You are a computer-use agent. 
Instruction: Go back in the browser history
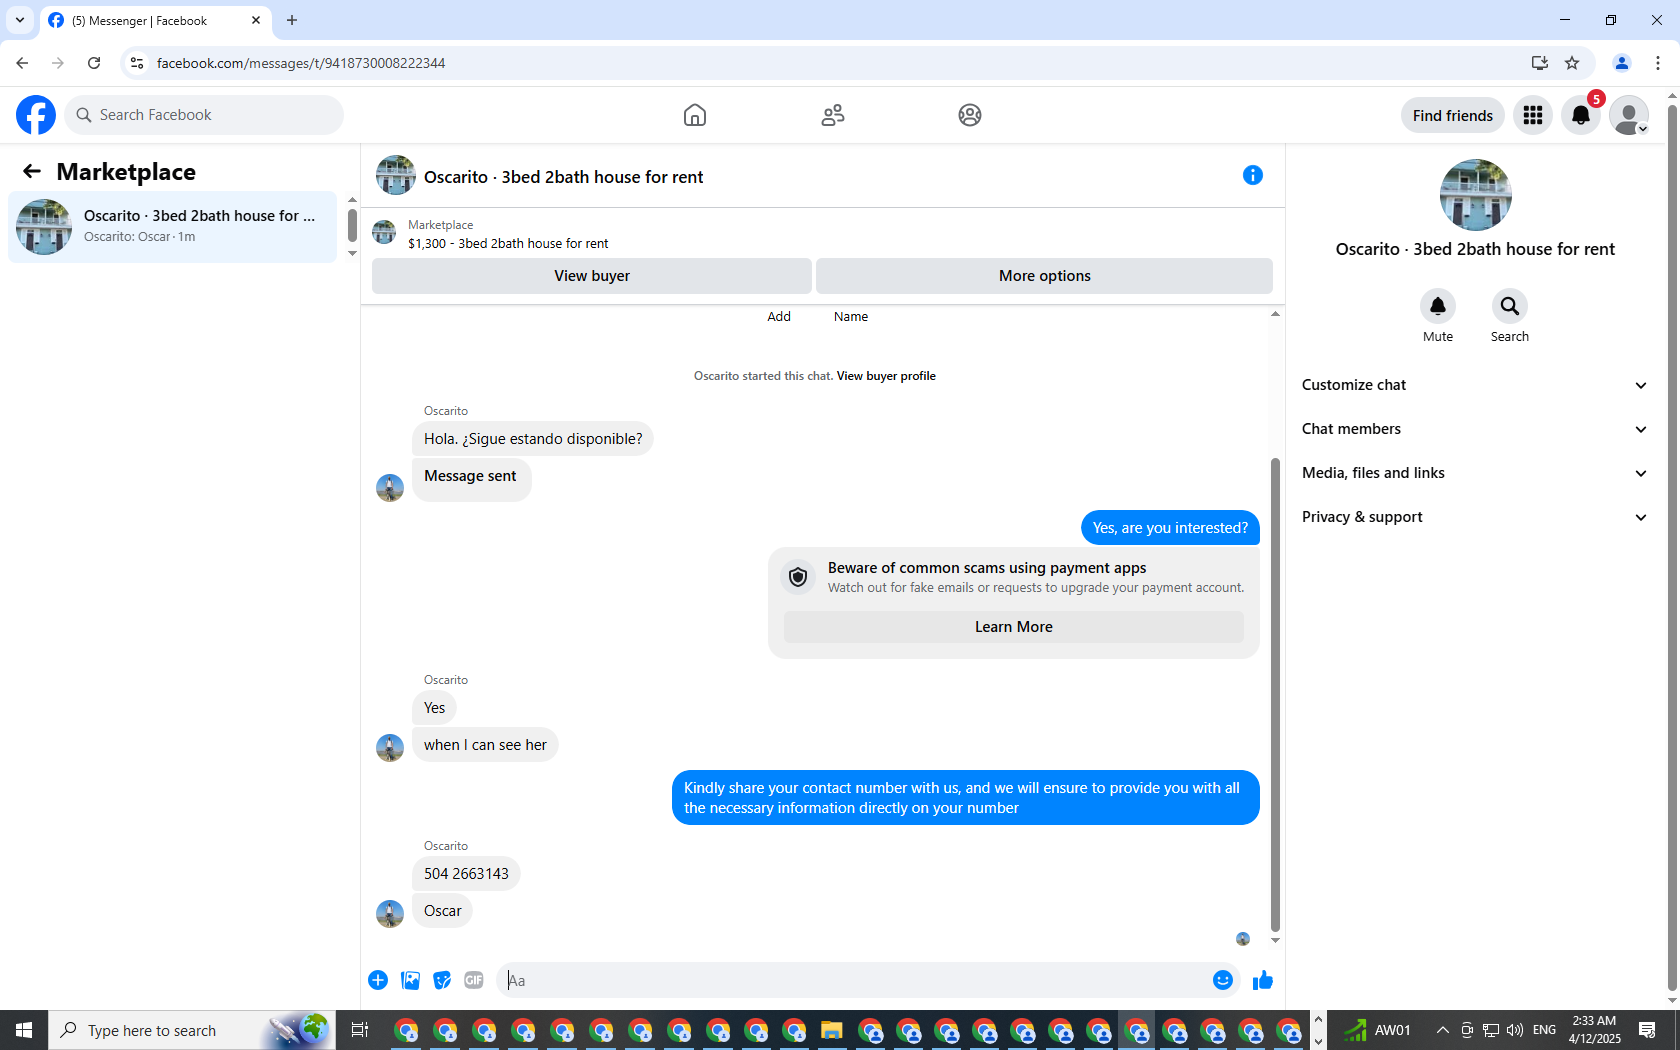[22, 63]
